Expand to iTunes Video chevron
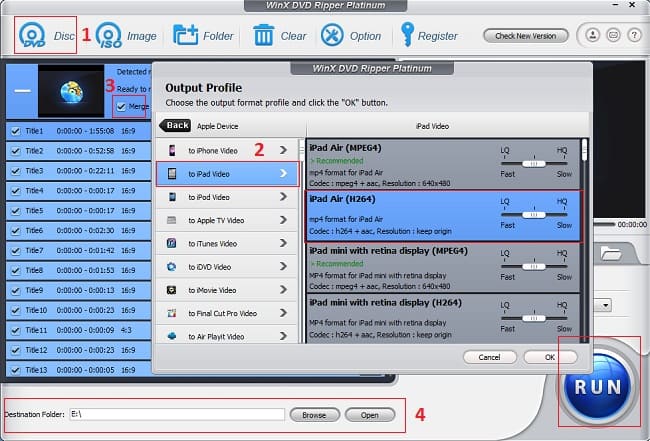This screenshot has height=441, width=650. click(284, 243)
